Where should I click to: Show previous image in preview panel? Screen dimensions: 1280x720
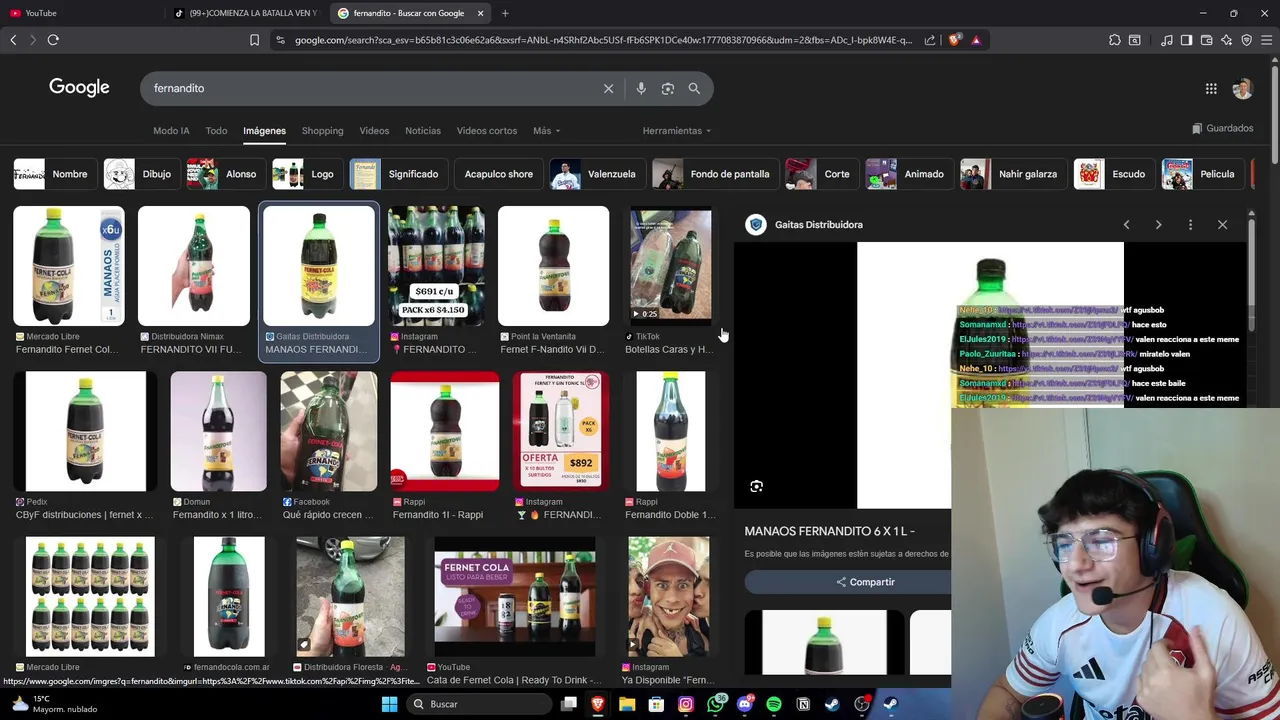(x=1126, y=225)
